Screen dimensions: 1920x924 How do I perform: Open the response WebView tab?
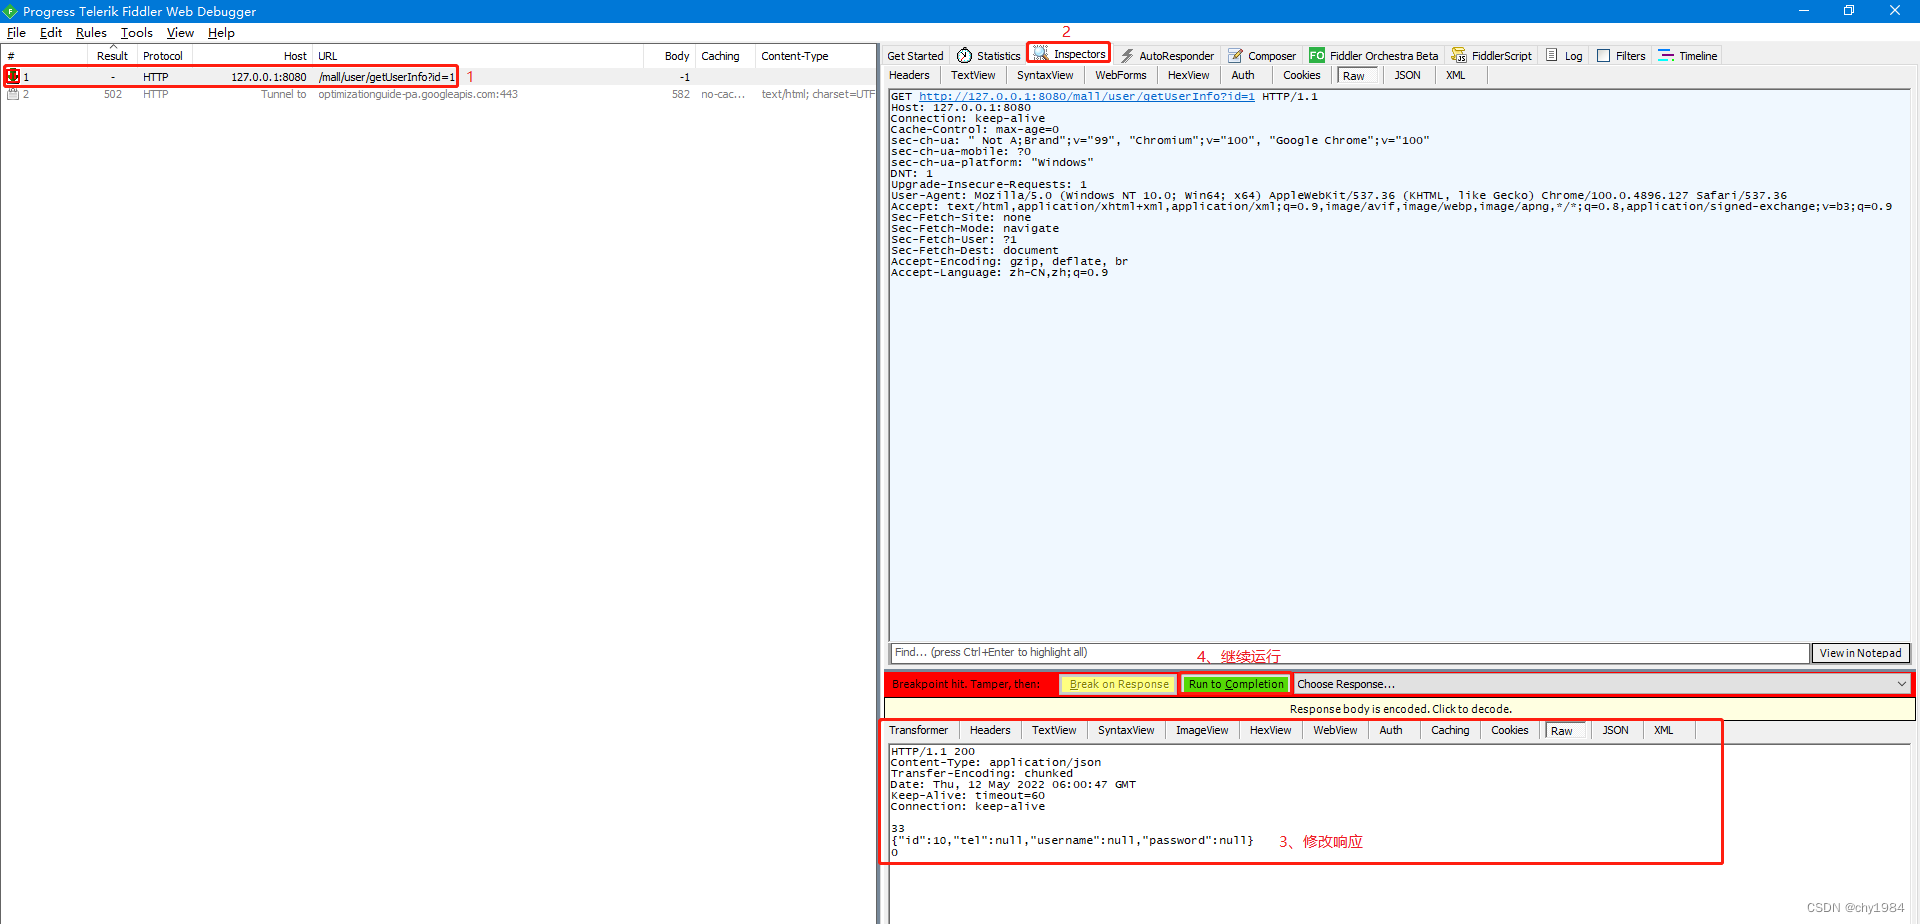coord(1335,730)
